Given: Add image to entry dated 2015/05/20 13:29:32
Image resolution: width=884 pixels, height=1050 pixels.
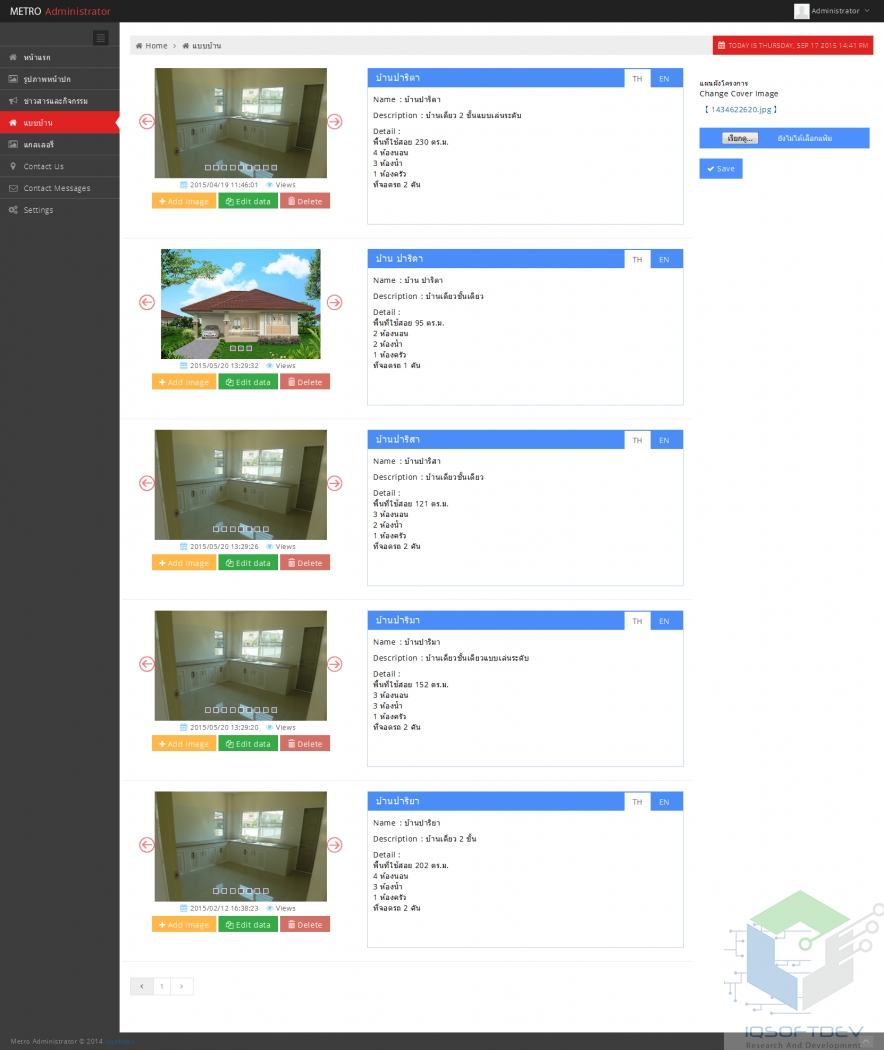Looking at the screenshot, I should pos(184,382).
